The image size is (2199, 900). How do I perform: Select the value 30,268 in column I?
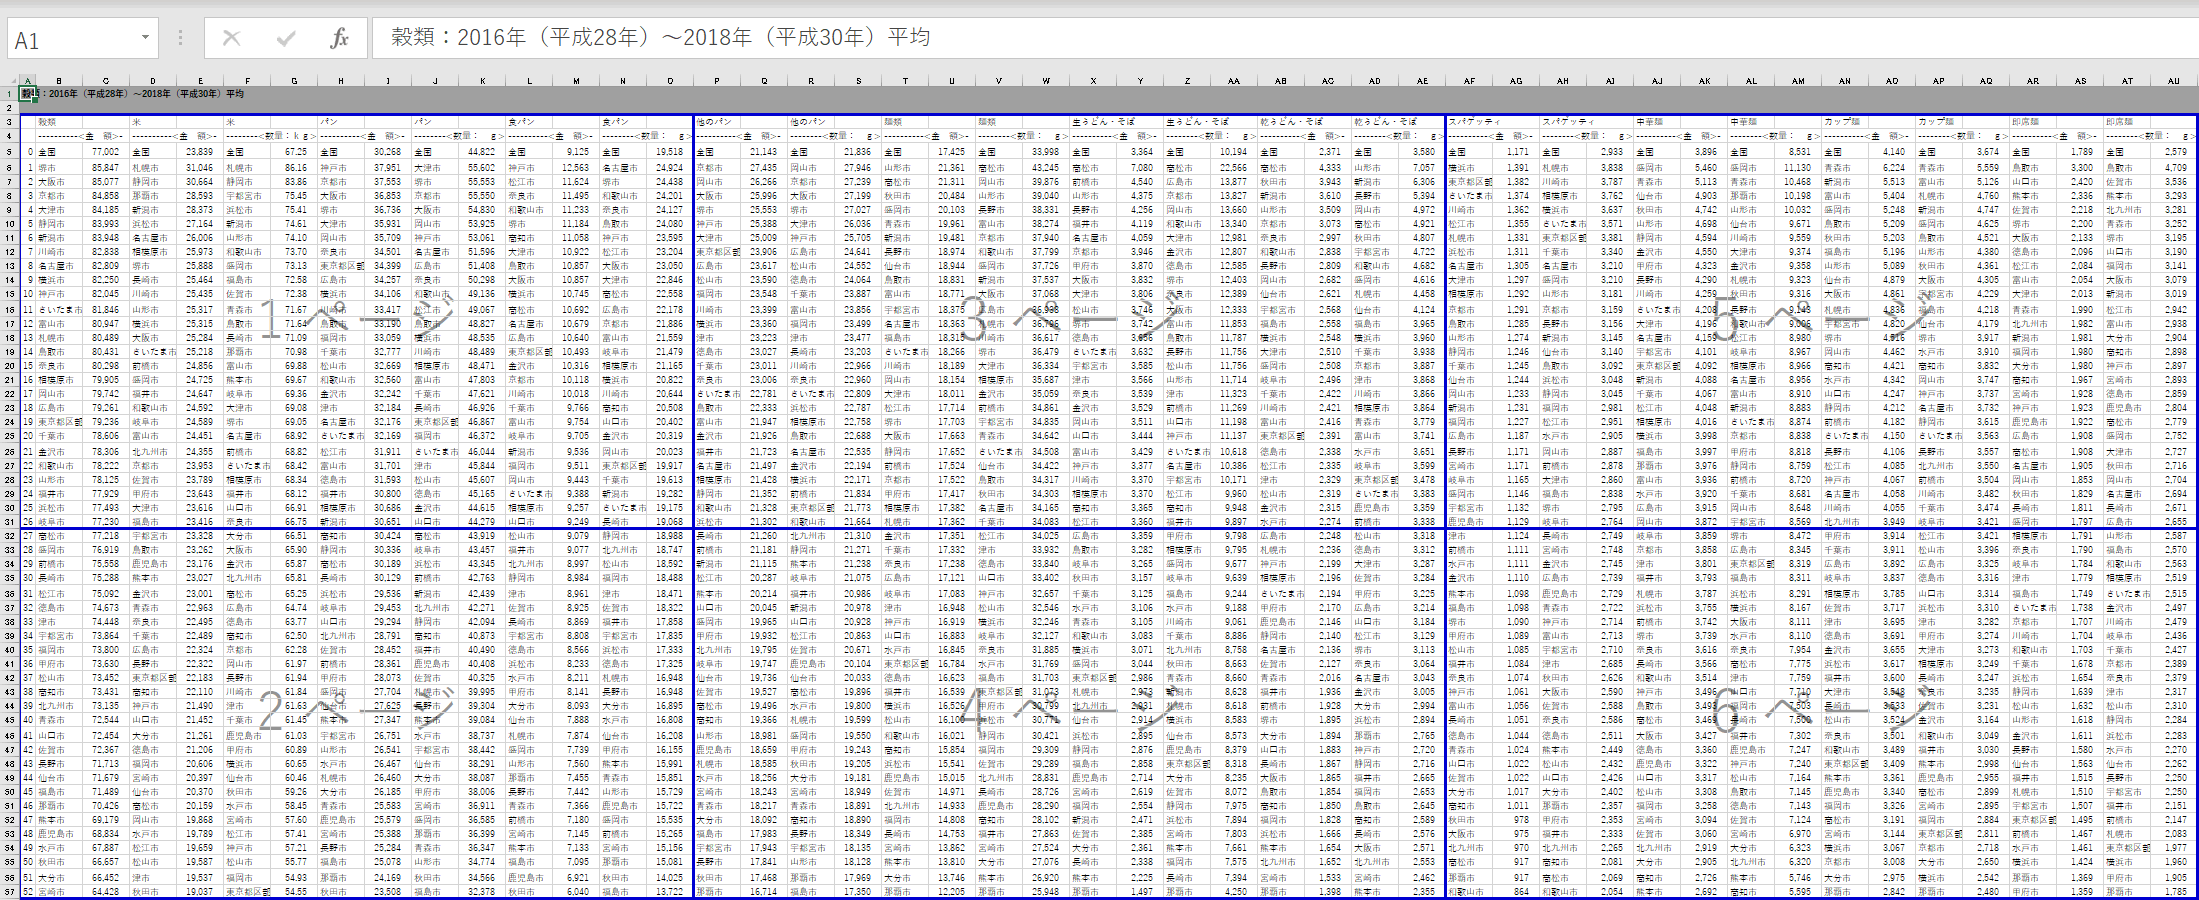coord(388,152)
